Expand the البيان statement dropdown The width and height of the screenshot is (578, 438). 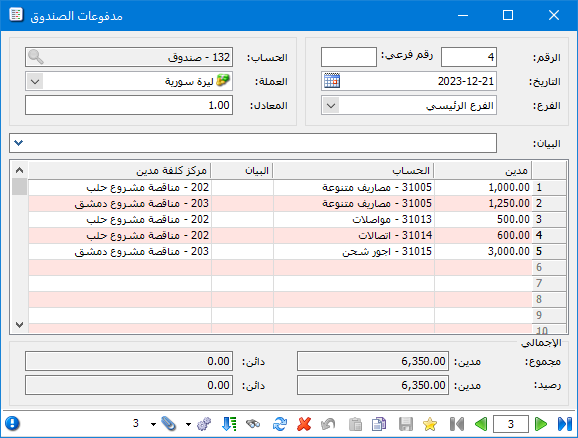tap(19, 143)
